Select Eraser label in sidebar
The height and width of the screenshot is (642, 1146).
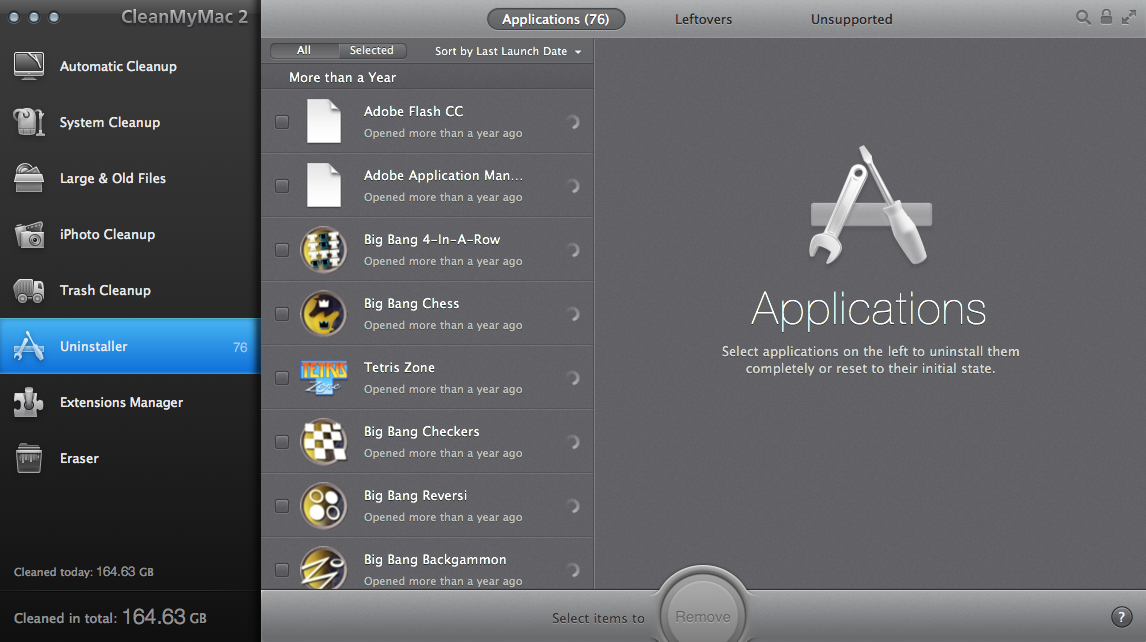(x=79, y=458)
